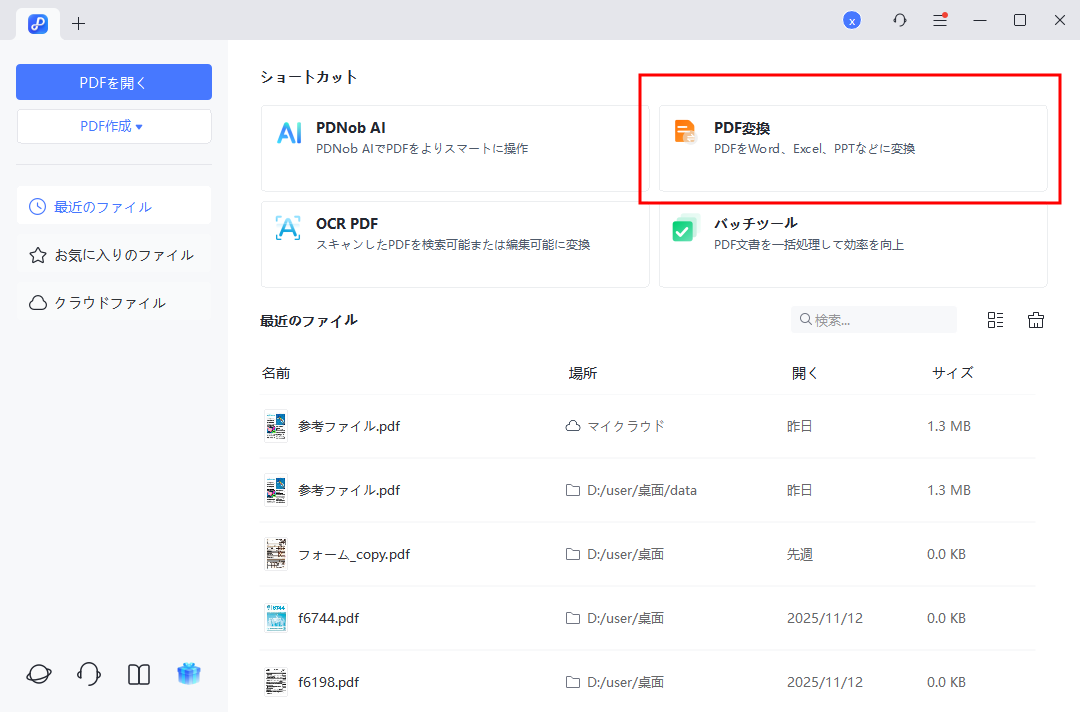
Task: Open a new tab with the plus button
Action: (79, 23)
